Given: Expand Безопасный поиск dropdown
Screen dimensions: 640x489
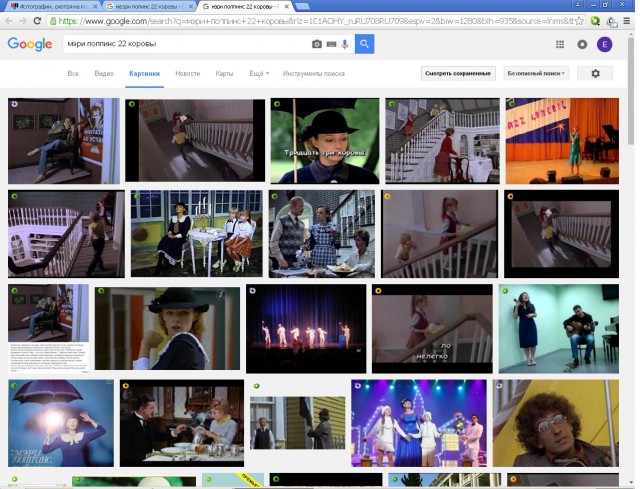Looking at the screenshot, I should pos(536,73).
